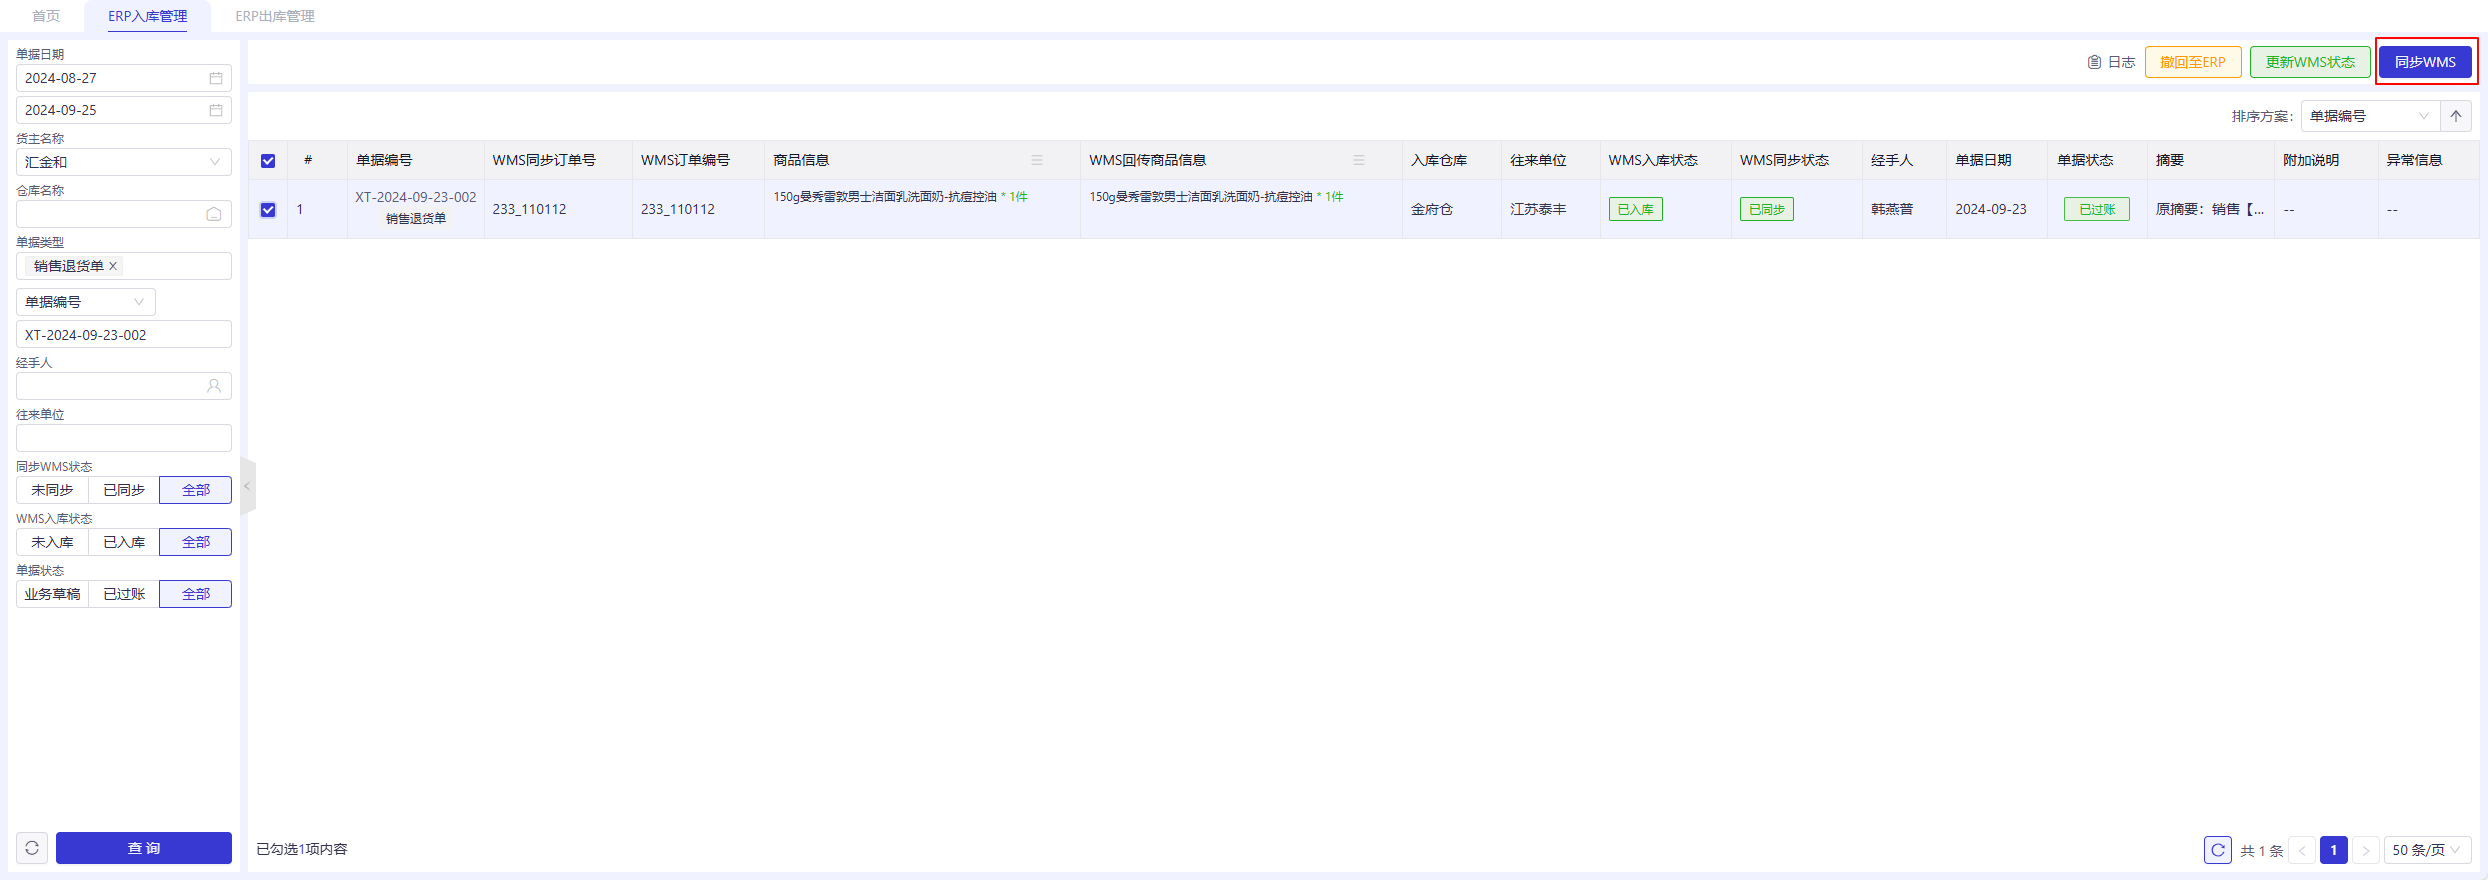
Task: Select 已入库 under WMS入库状态
Action: pyautogui.click(x=124, y=542)
